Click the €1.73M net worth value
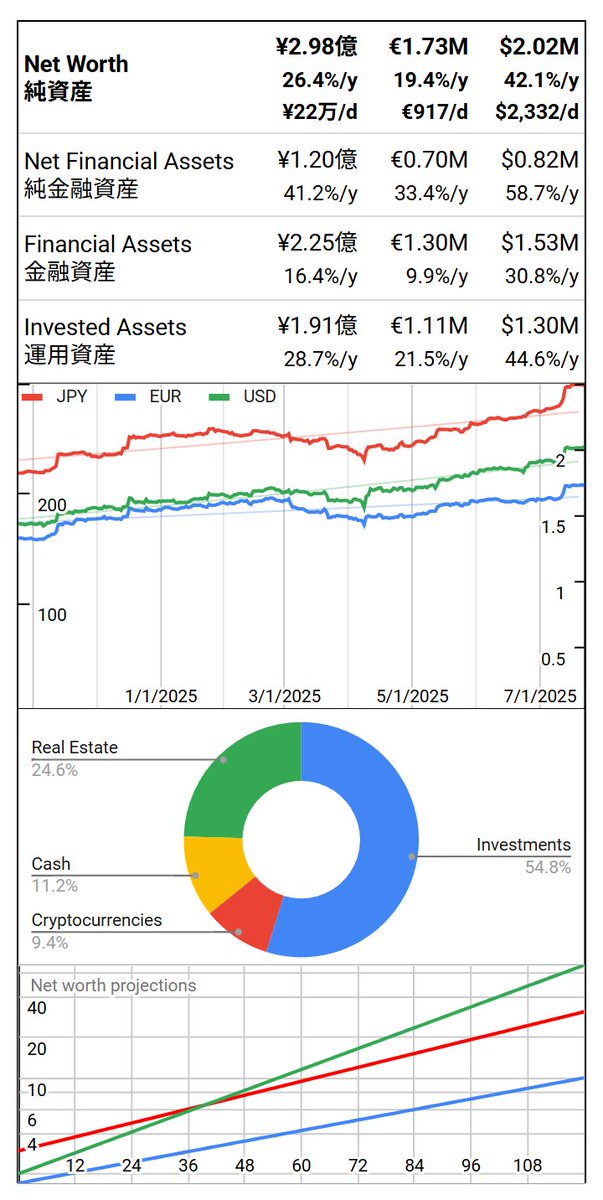The height and width of the screenshot is (1200, 603). click(427, 46)
